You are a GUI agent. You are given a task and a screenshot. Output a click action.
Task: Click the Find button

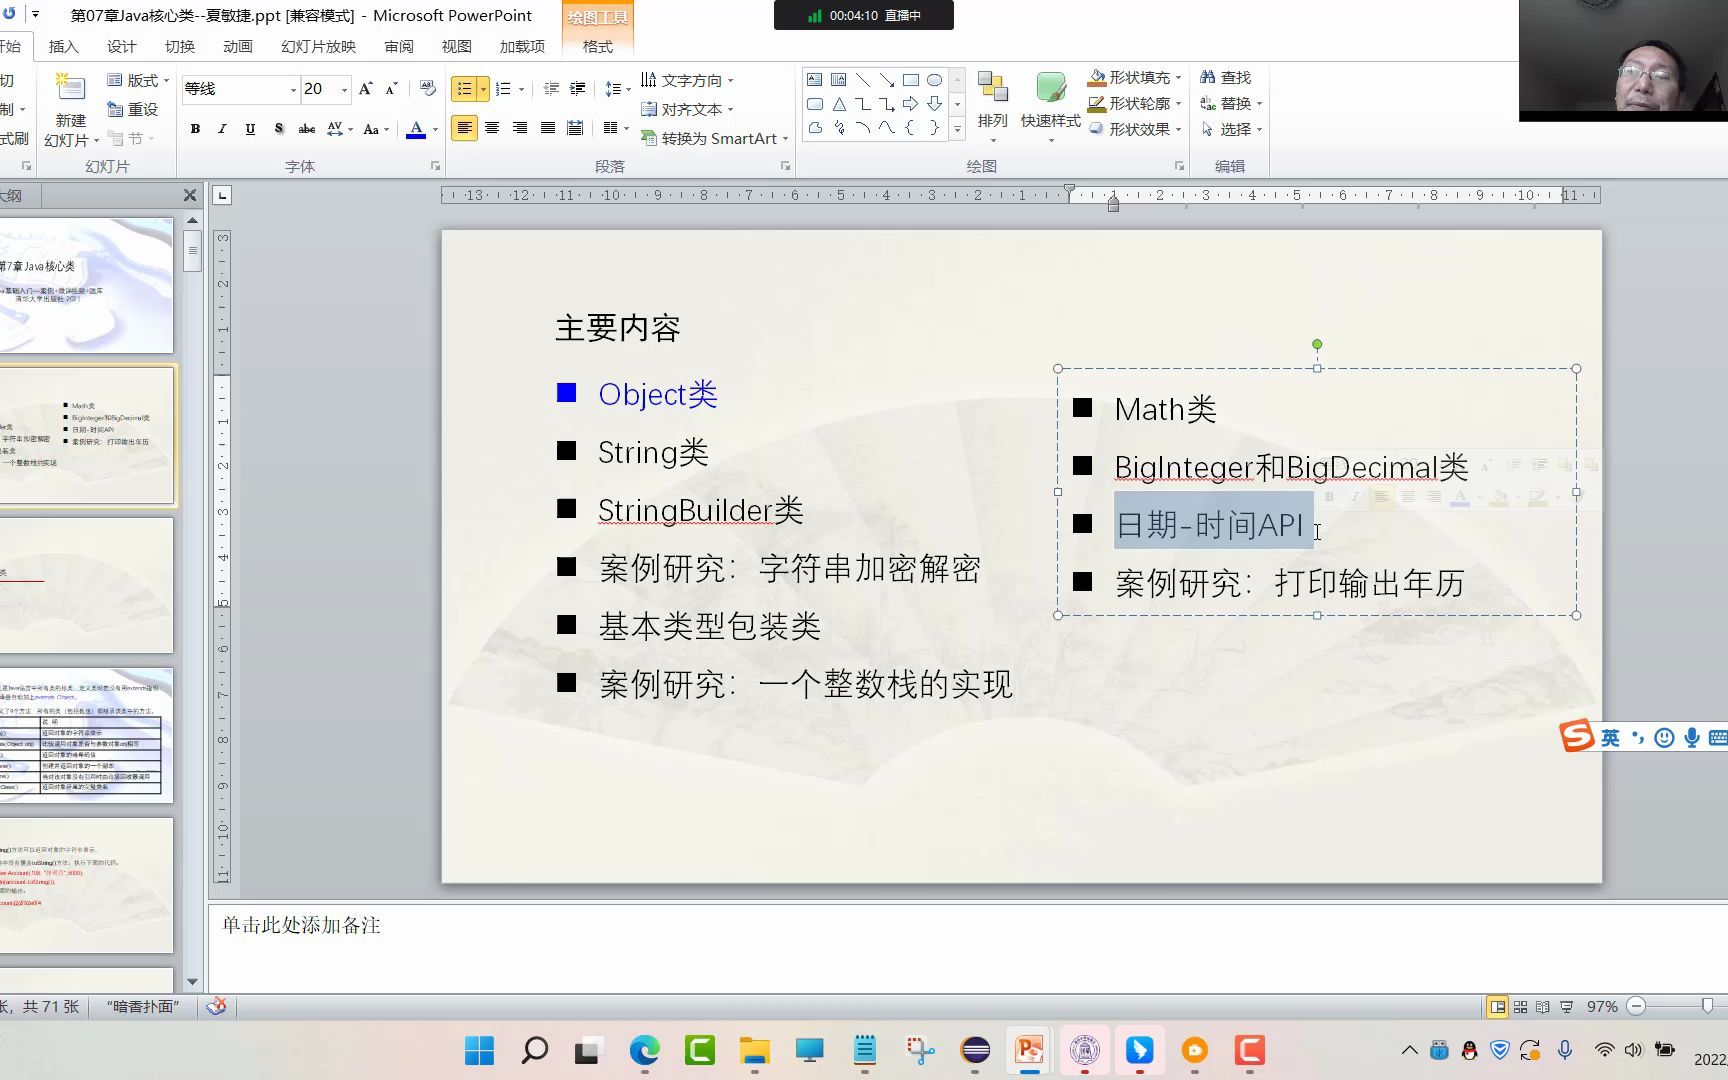1226,77
